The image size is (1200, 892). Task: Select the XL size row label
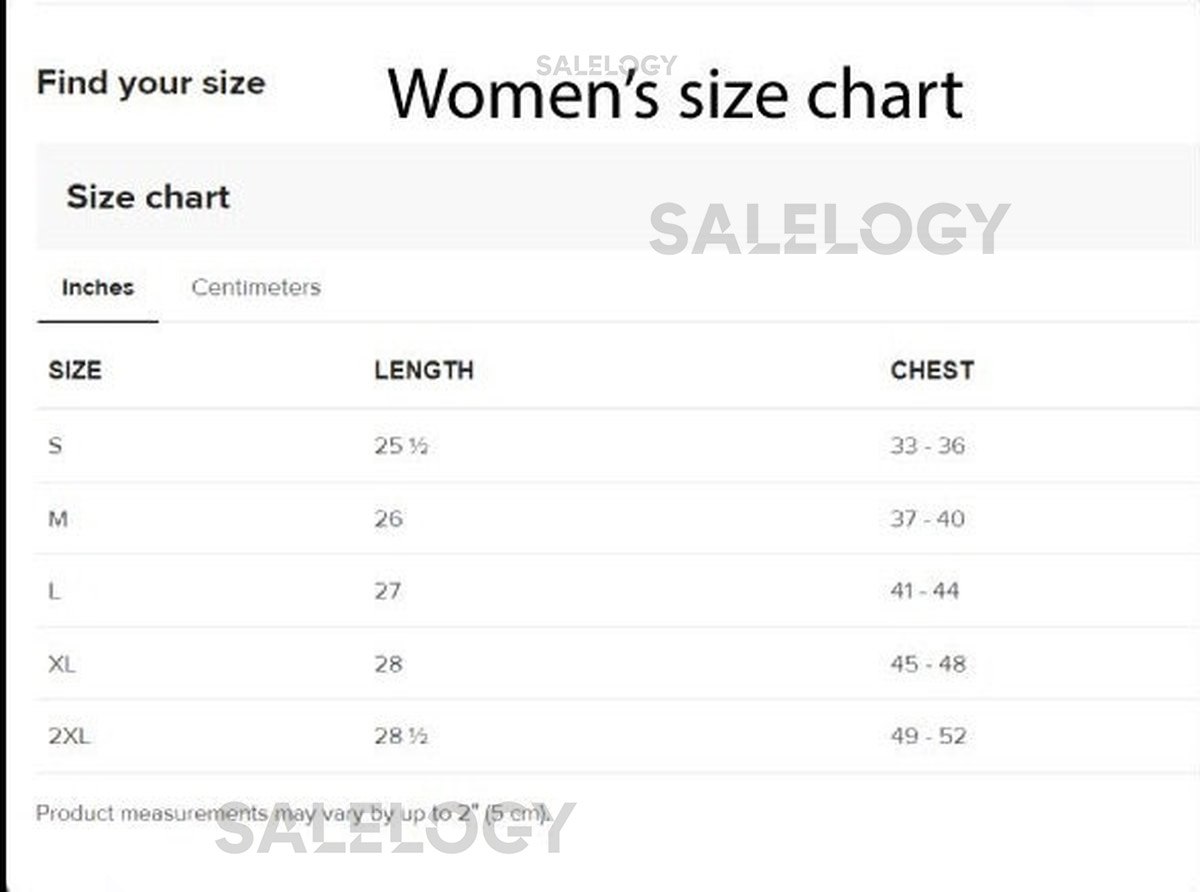pyautogui.click(x=62, y=664)
